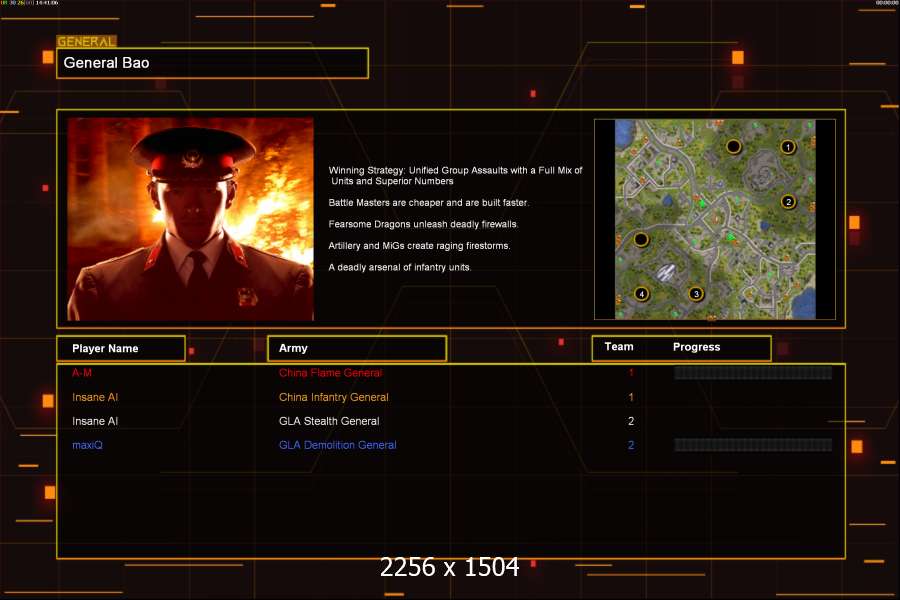
Task: Click start position 1 on the minimap
Action: [788, 147]
